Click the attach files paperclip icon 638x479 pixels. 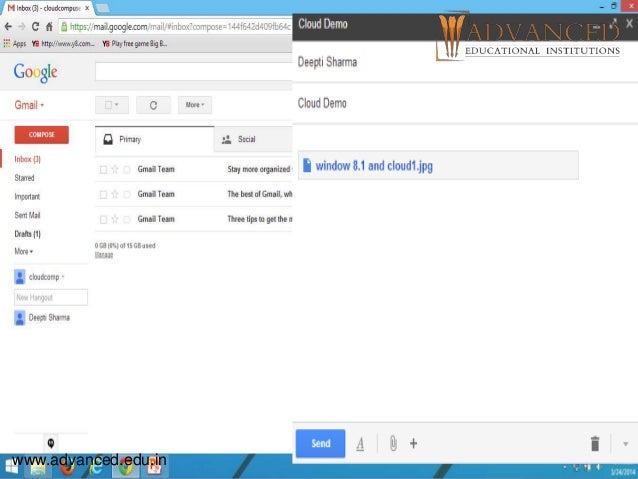point(393,443)
